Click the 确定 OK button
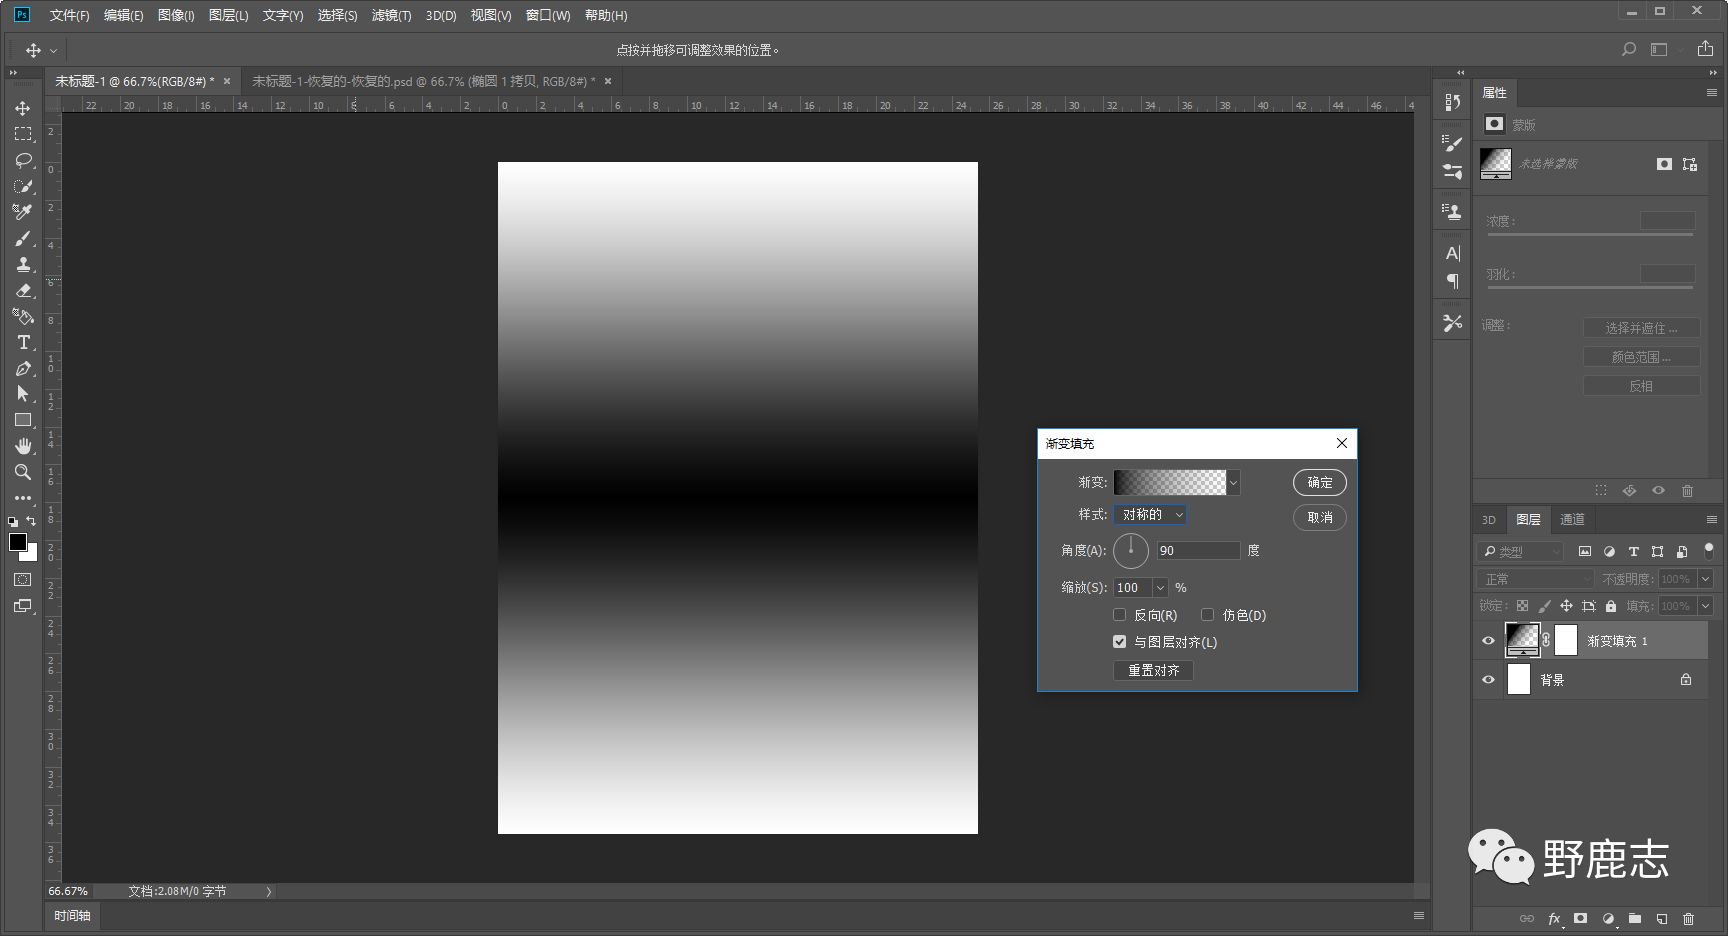The height and width of the screenshot is (936, 1728). pos(1319,483)
